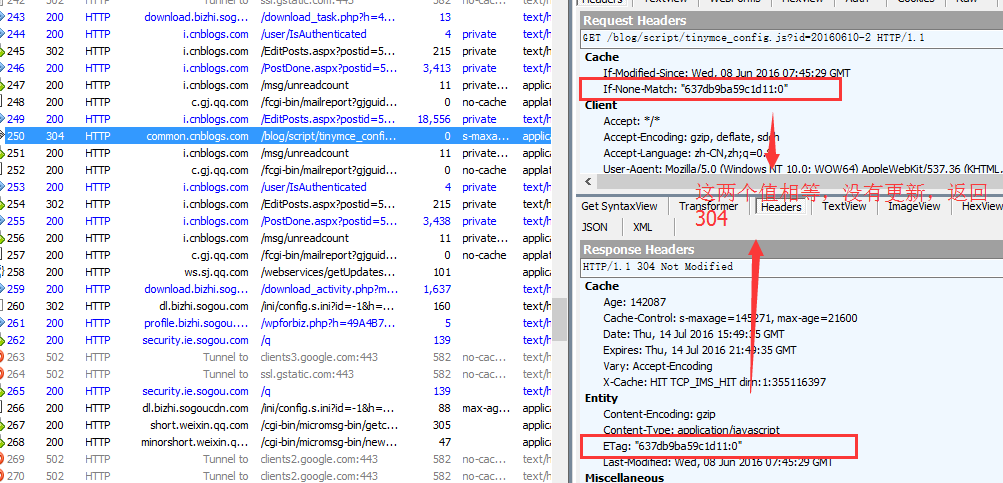
Task: Switch to the Transformer response tab
Action: click(x=708, y=206)
